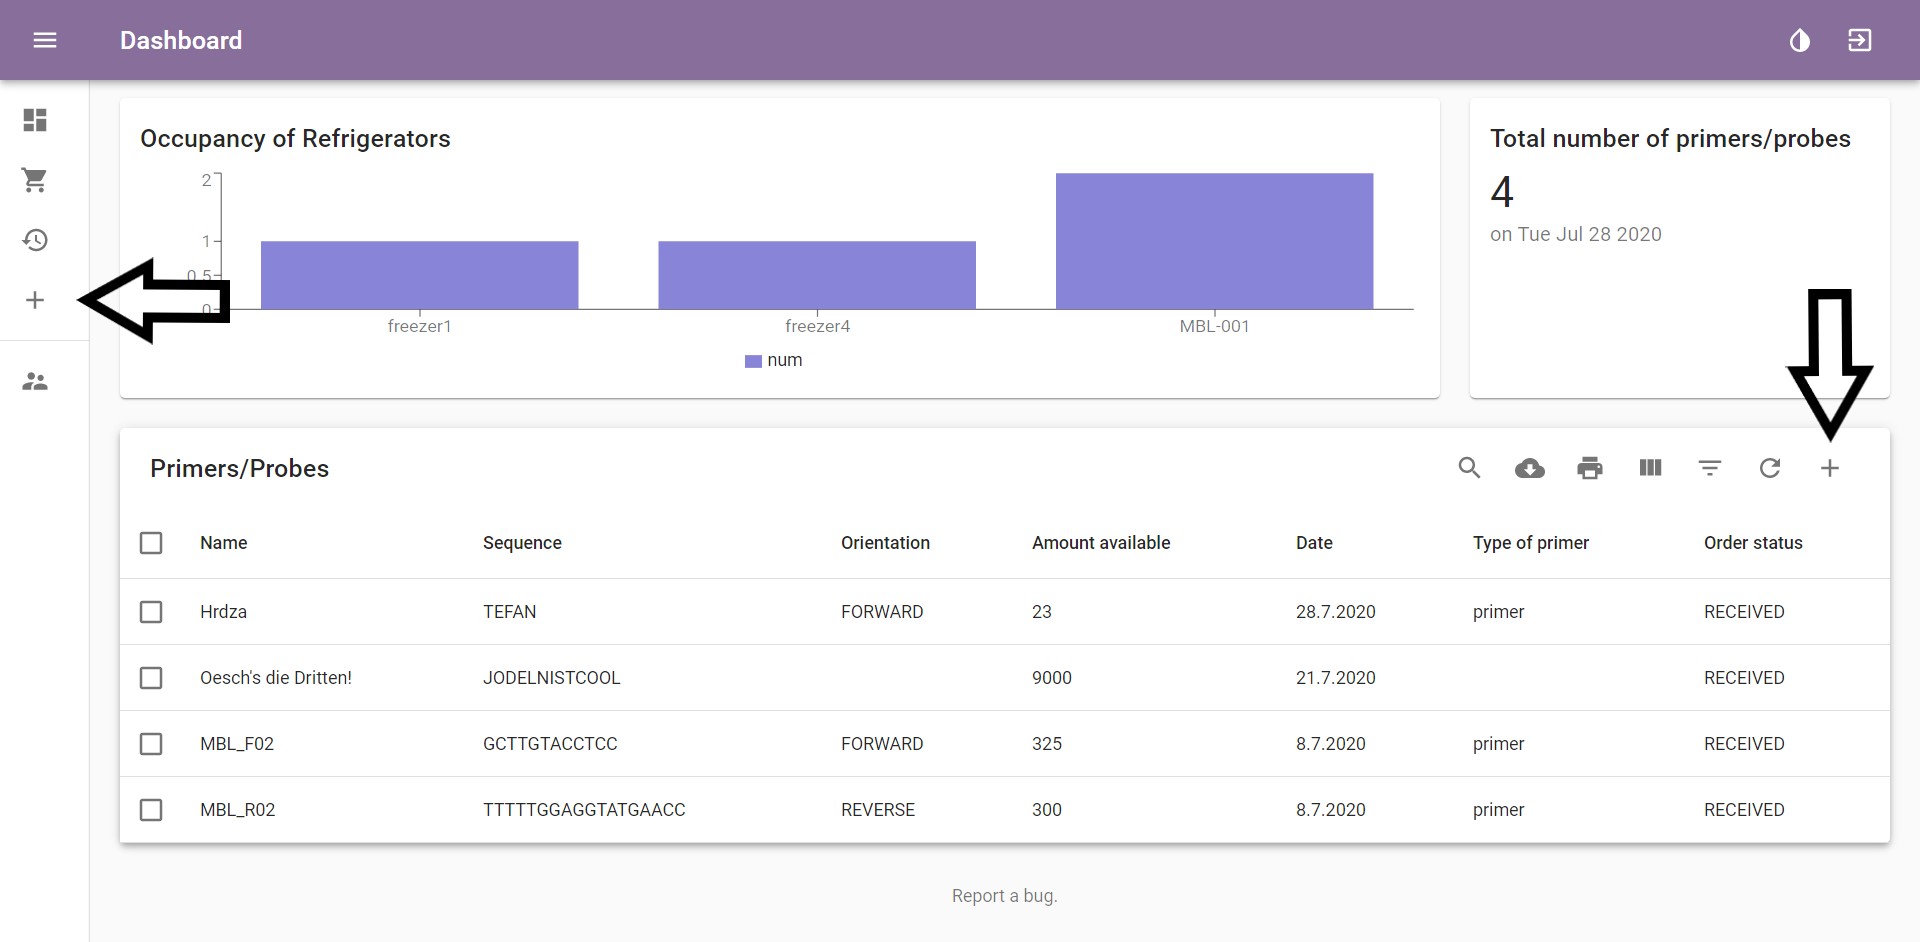This screenshot has width=1920, height=942.
Task: Click the 28.7.2020 date cell
Action: point(1335,612)
